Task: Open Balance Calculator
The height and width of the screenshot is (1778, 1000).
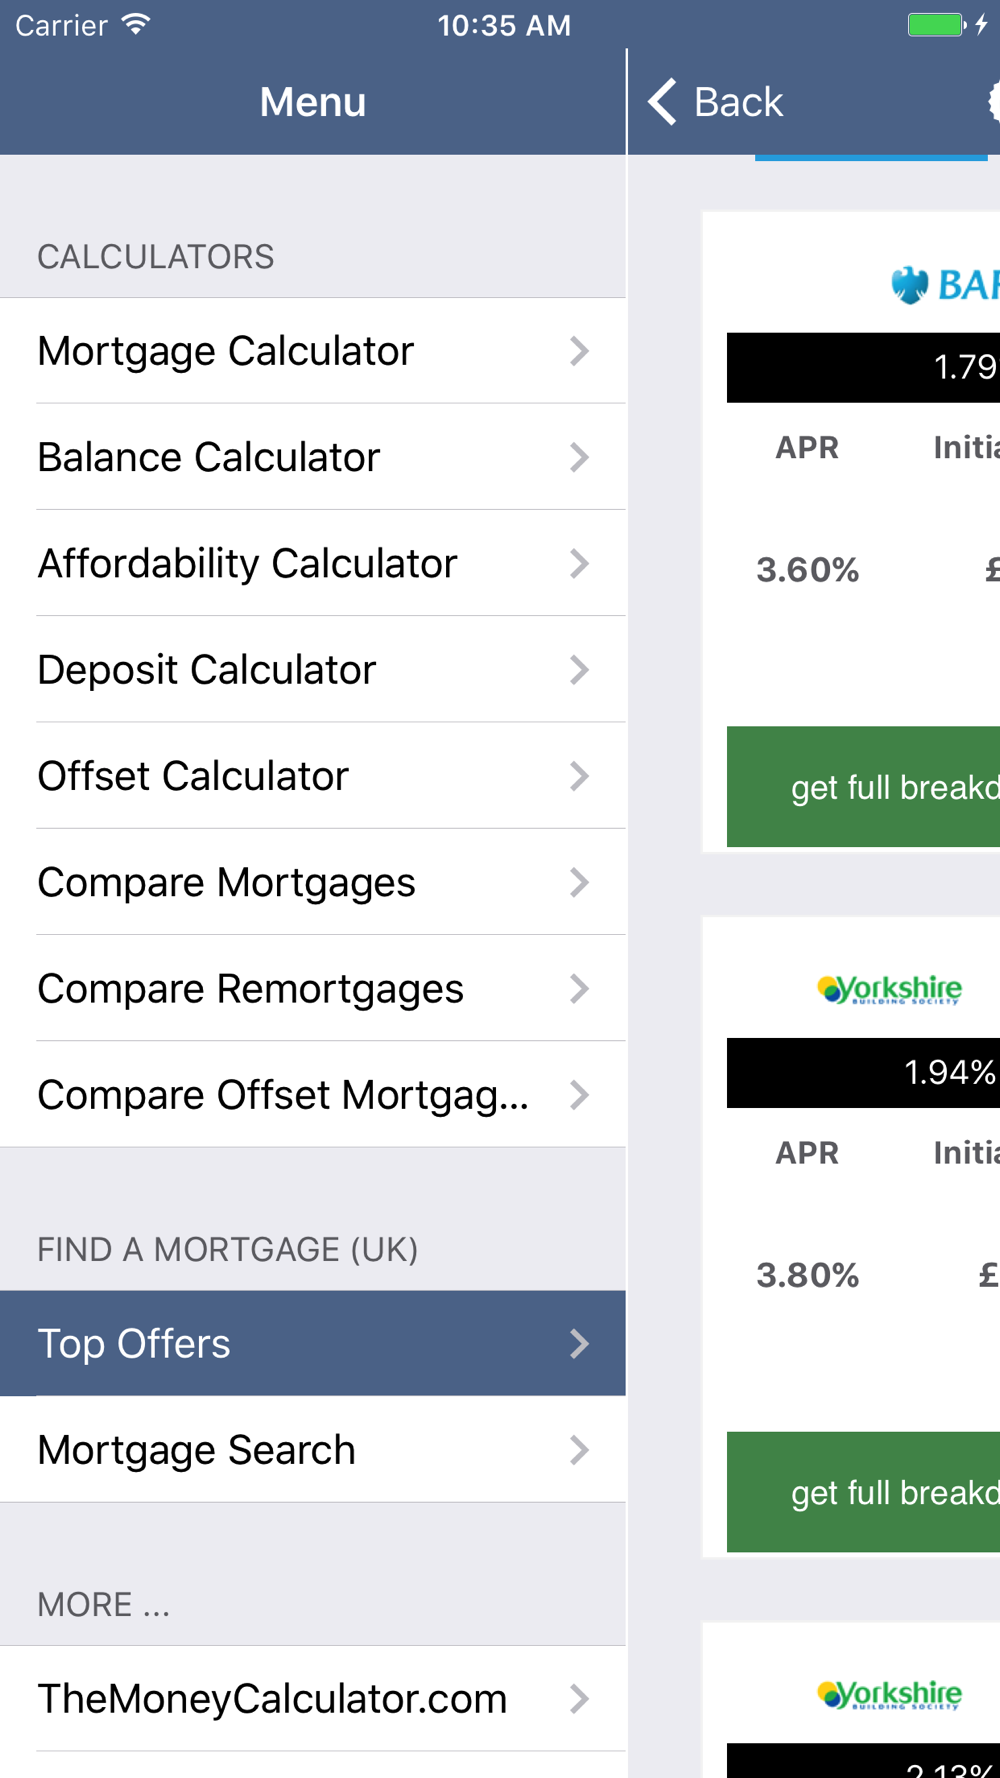Action: (313, 457)
